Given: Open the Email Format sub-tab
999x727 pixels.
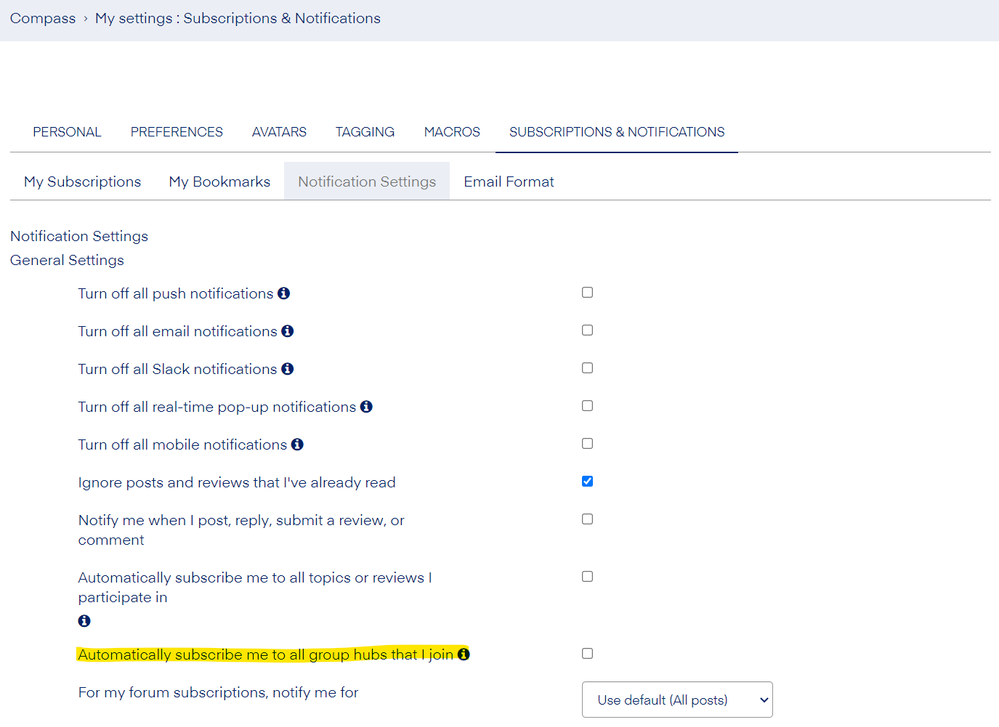Looking at the screenshot, I should (x=508, y=182).
